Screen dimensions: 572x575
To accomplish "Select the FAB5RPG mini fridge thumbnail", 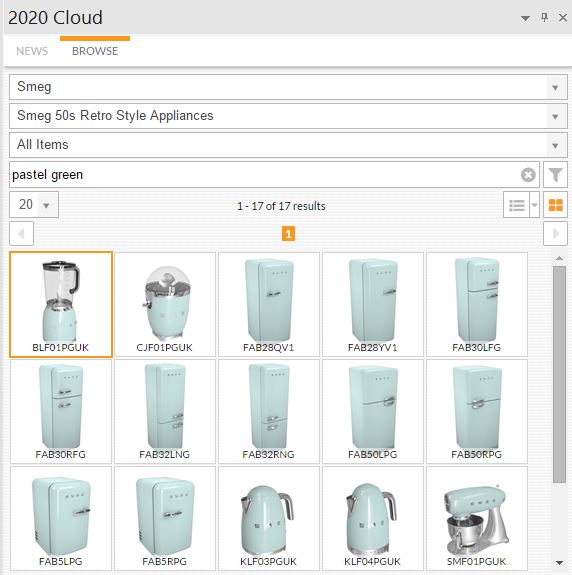I will click(x=165, y=519).
